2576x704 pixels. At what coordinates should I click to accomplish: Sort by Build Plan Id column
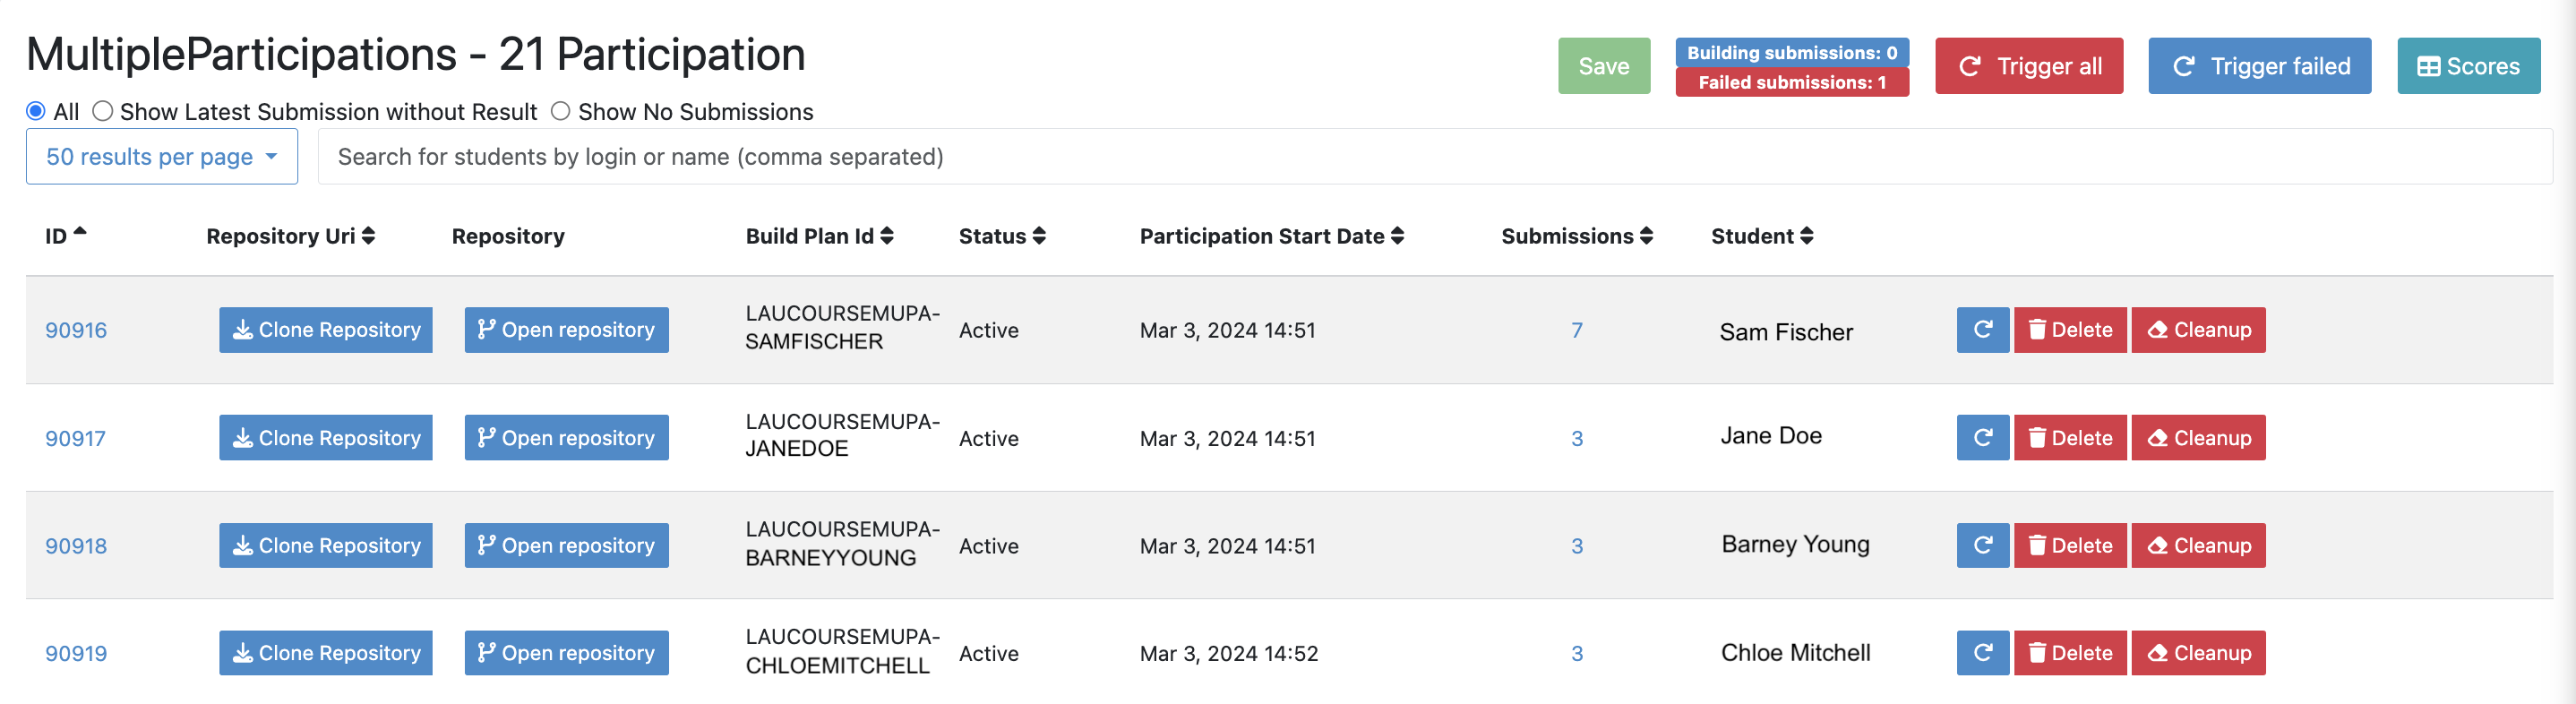click(819, 235)
